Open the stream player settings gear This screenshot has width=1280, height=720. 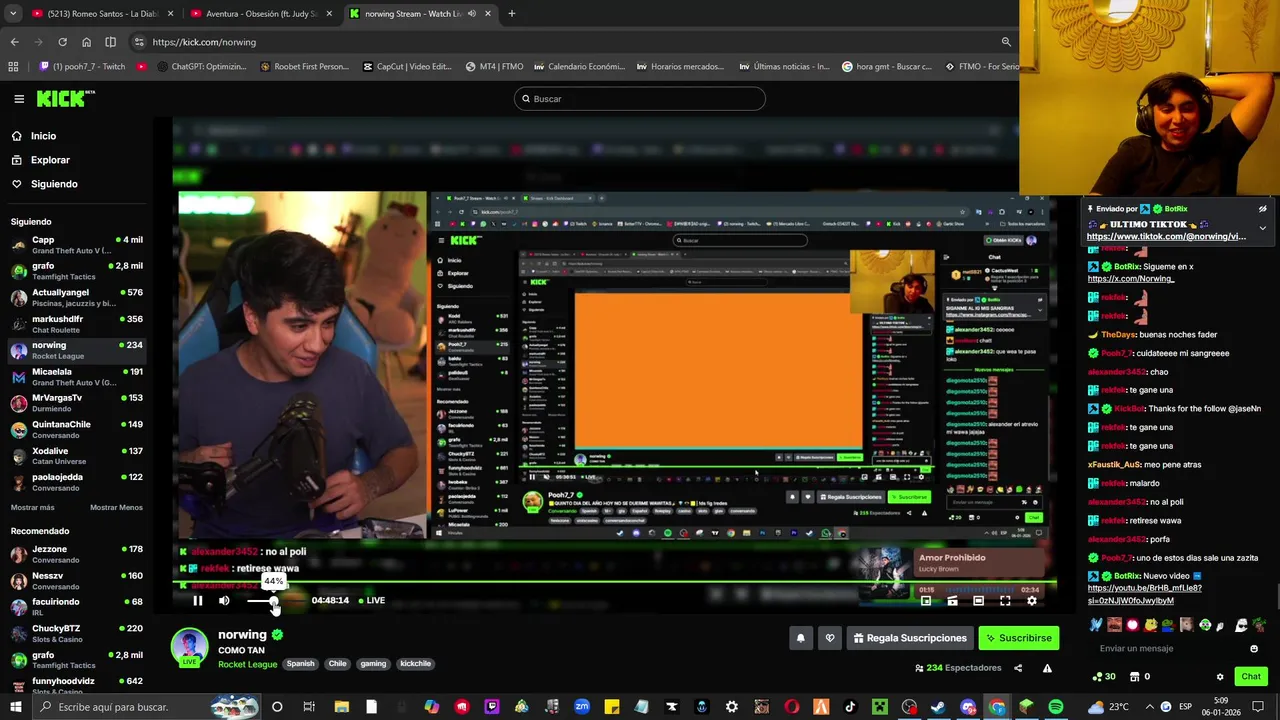(1032, 601)
